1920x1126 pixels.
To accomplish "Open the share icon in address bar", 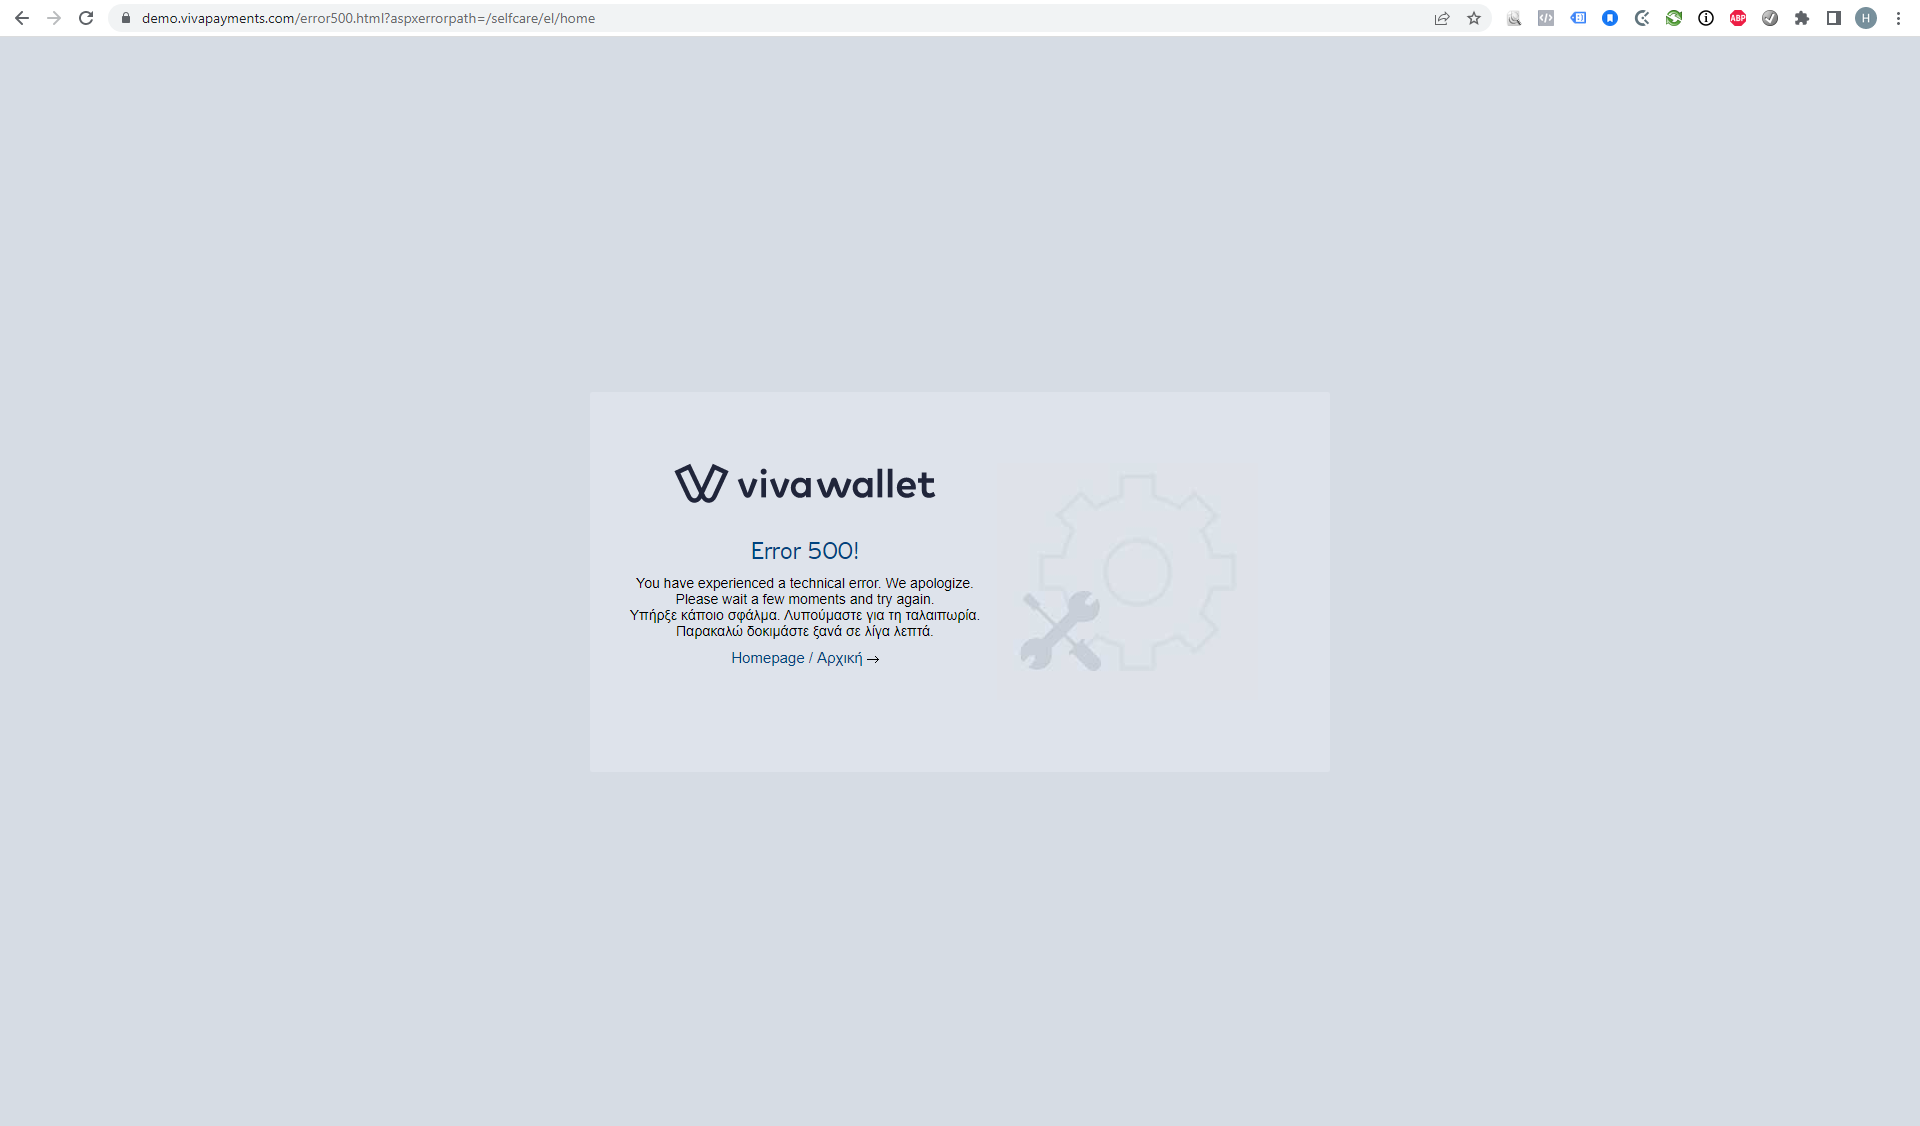I will 1441,18.
